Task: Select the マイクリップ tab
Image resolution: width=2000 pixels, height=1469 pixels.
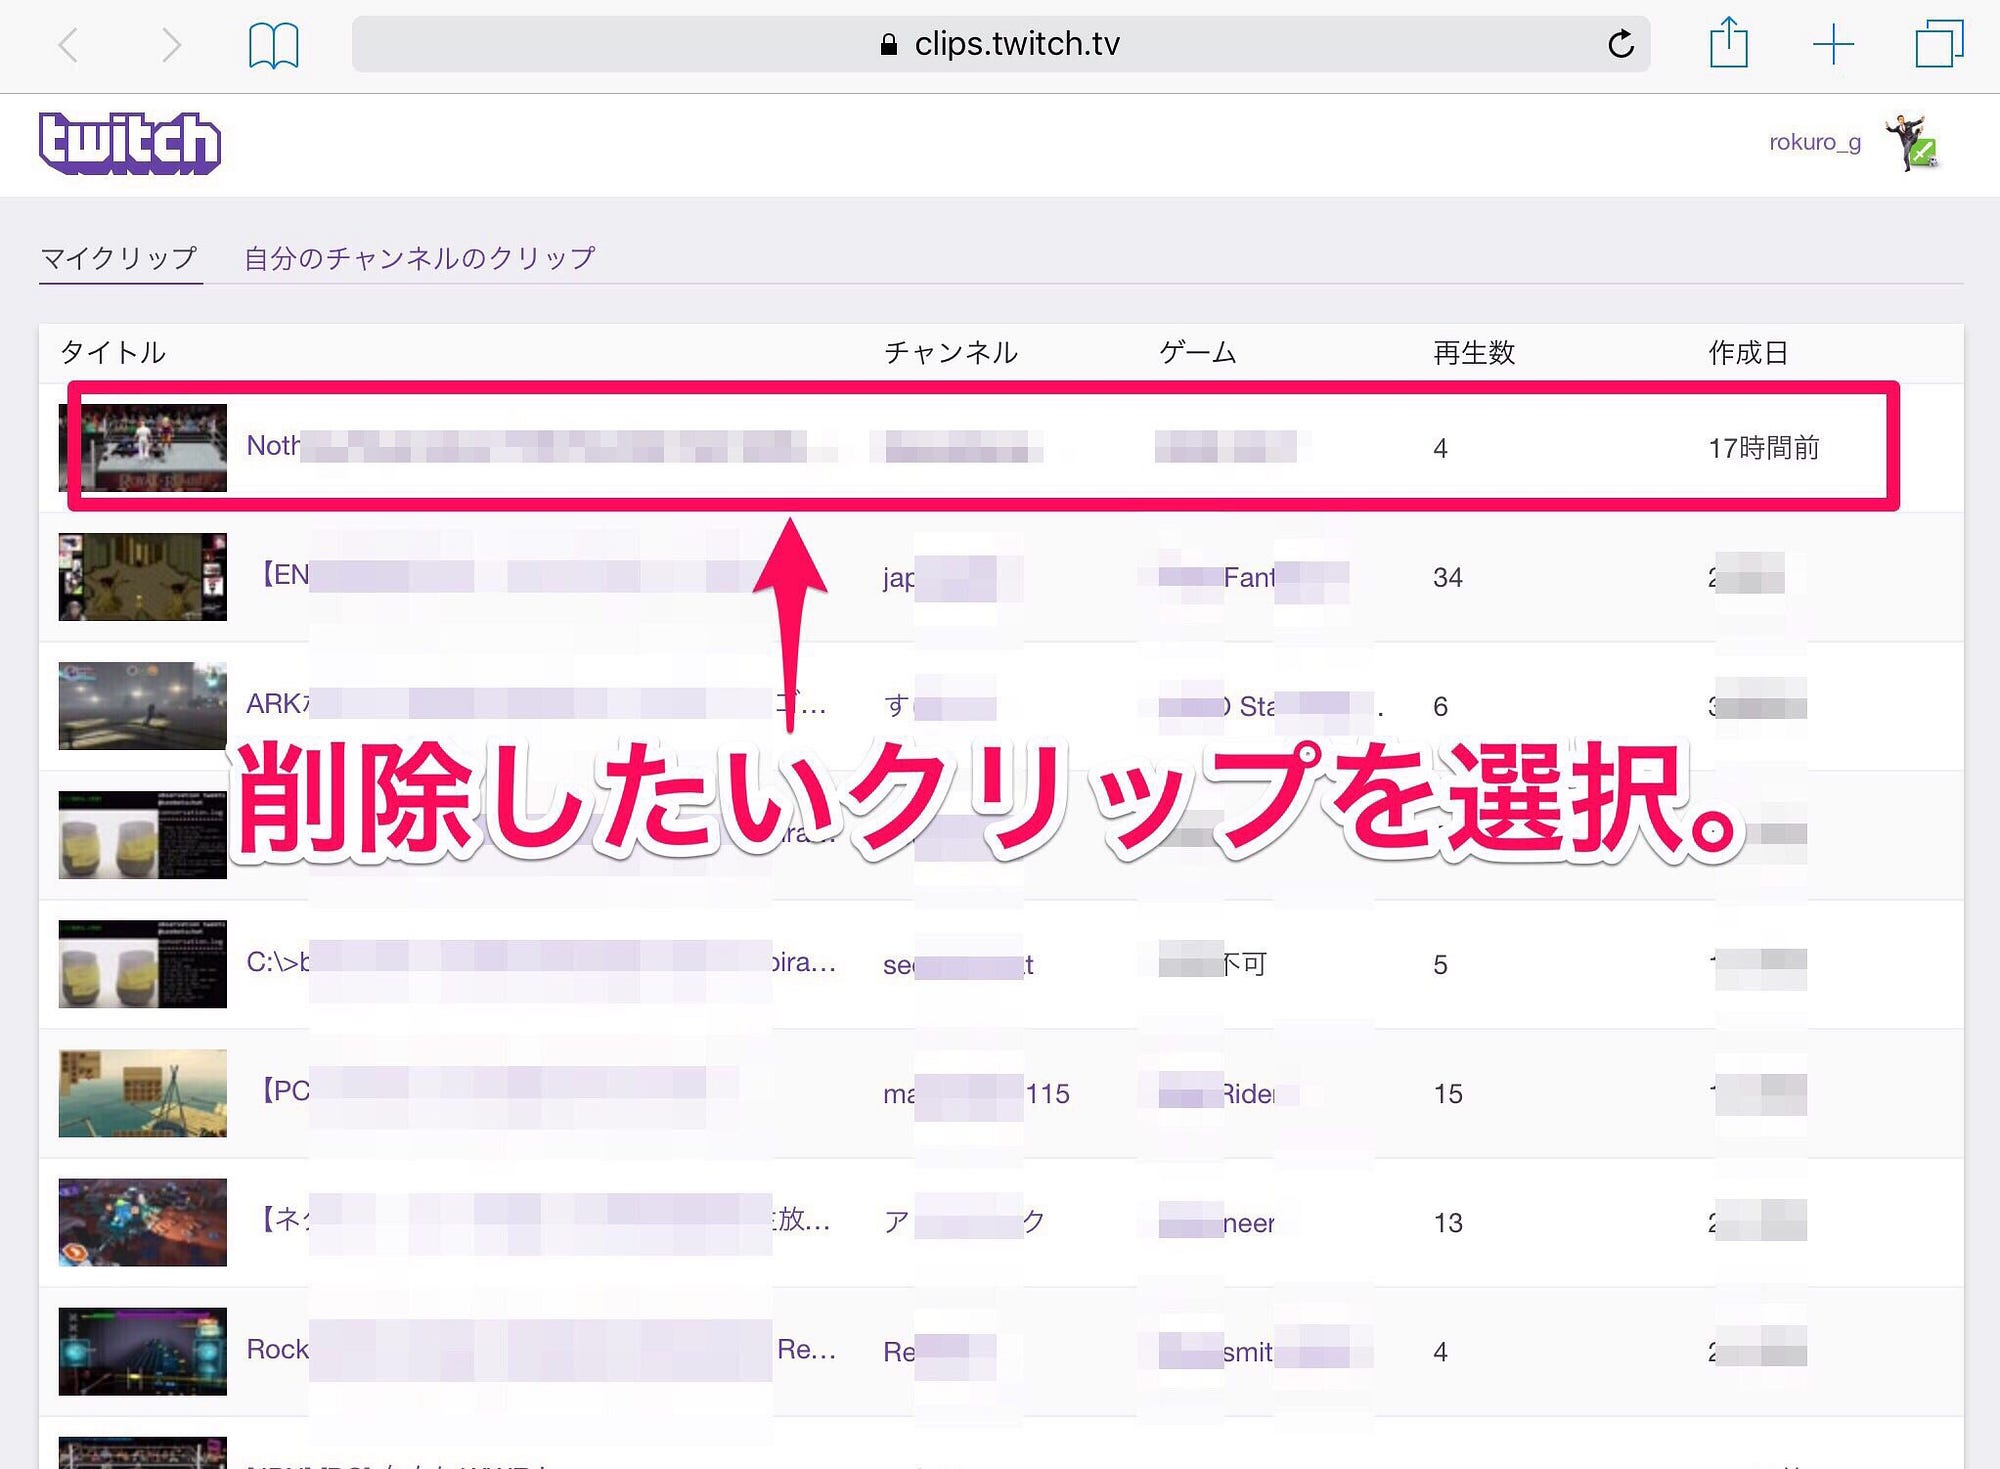Action: click(120, 258)
